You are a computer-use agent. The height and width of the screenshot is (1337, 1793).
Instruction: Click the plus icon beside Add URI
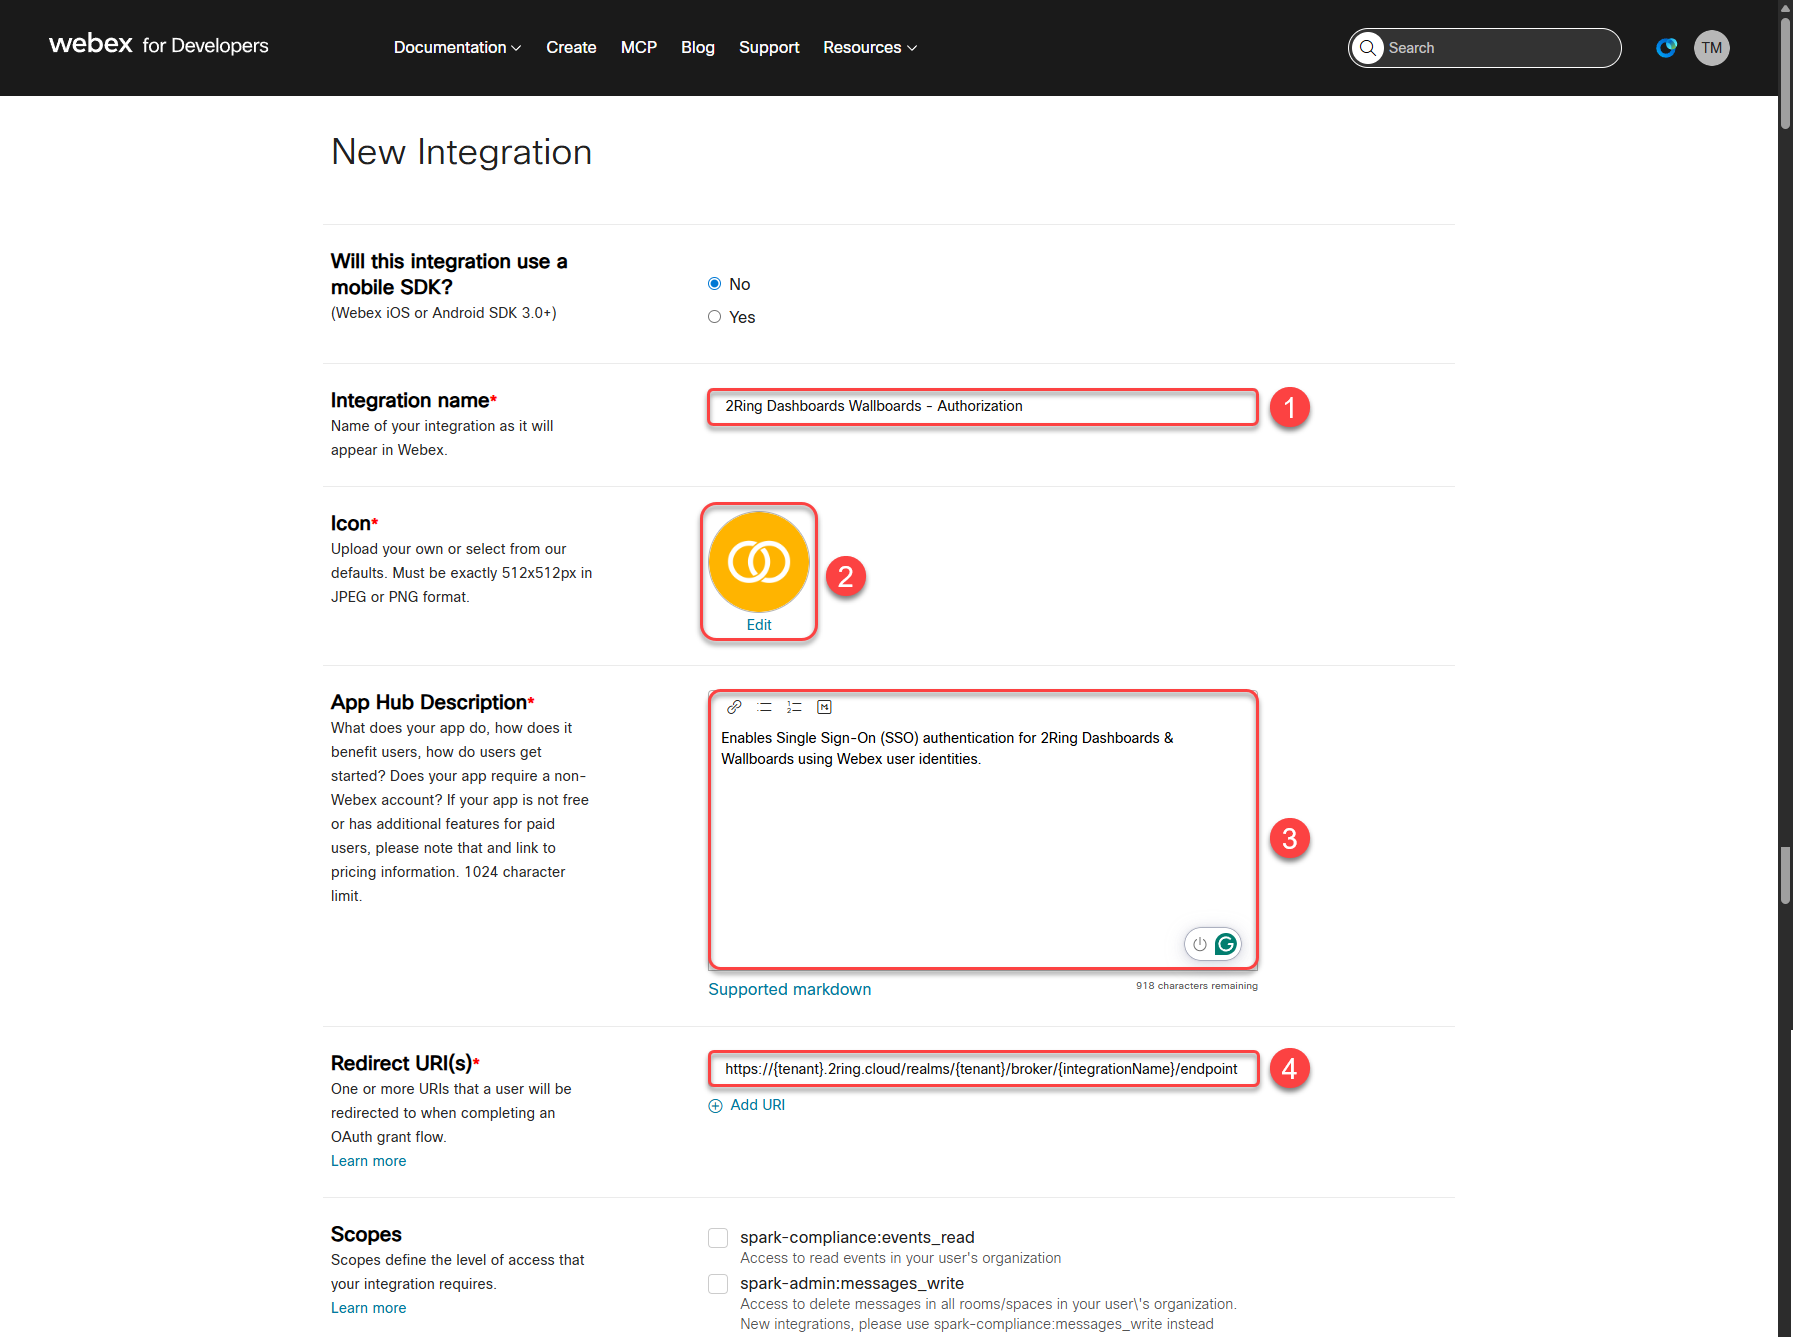point(715,1106)
